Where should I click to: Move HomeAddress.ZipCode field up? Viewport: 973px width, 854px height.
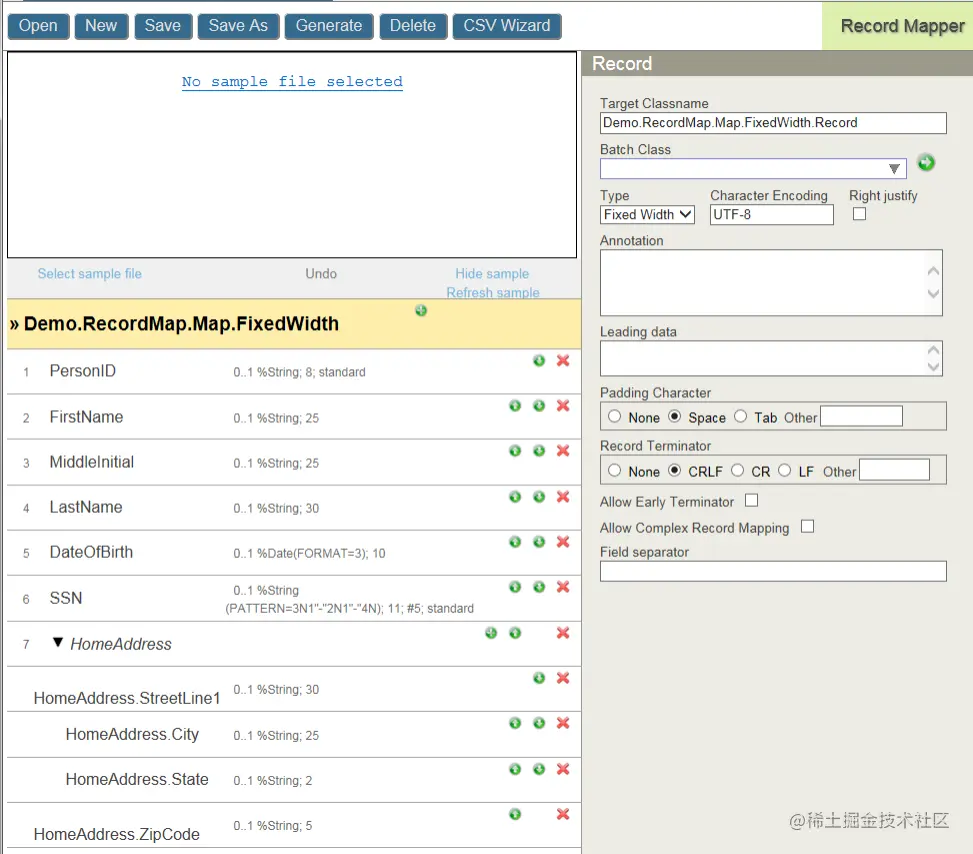(x=515, y=814)
